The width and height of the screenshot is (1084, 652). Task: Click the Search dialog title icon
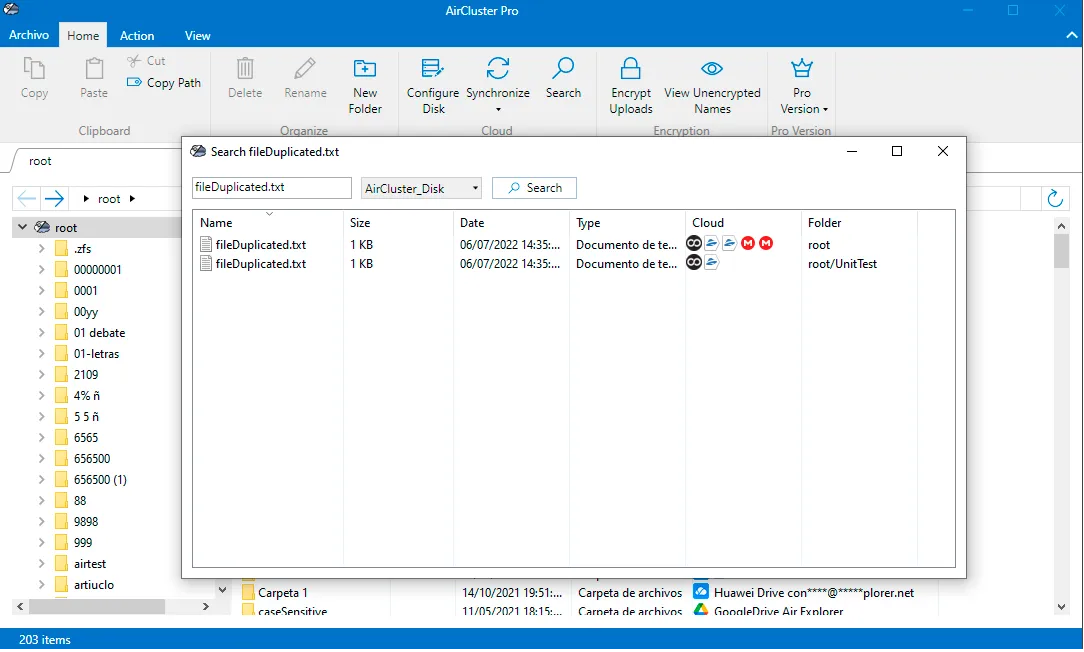pos(198,151)
